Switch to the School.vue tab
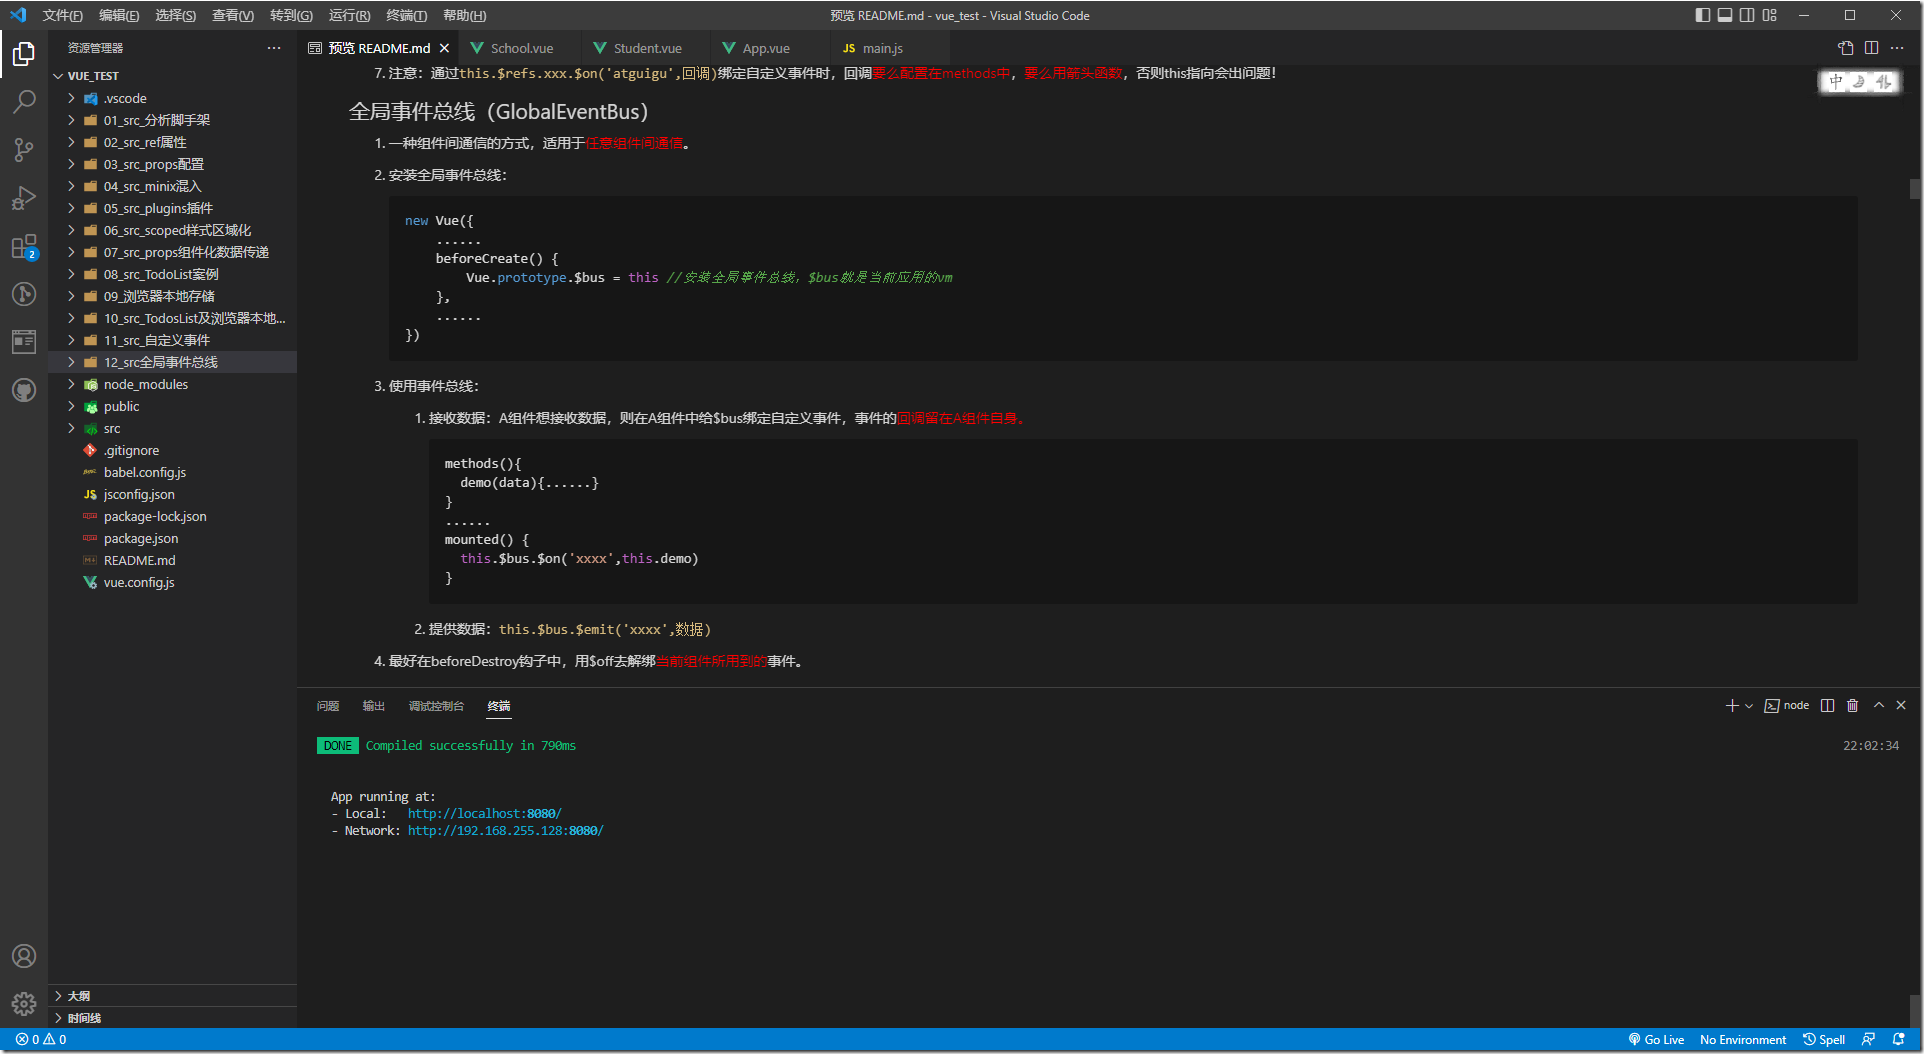The image size is (1924, 1054). (521, 48)
